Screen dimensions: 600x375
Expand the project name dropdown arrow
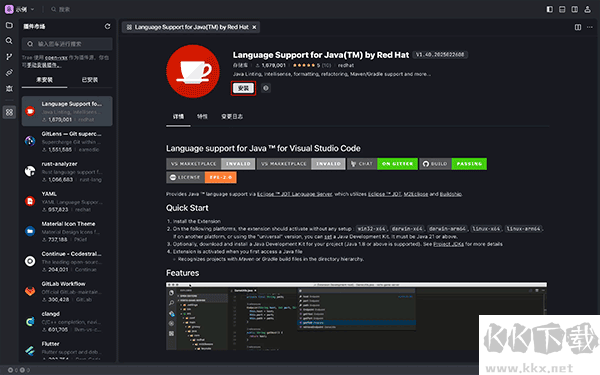tap(33, 9)
